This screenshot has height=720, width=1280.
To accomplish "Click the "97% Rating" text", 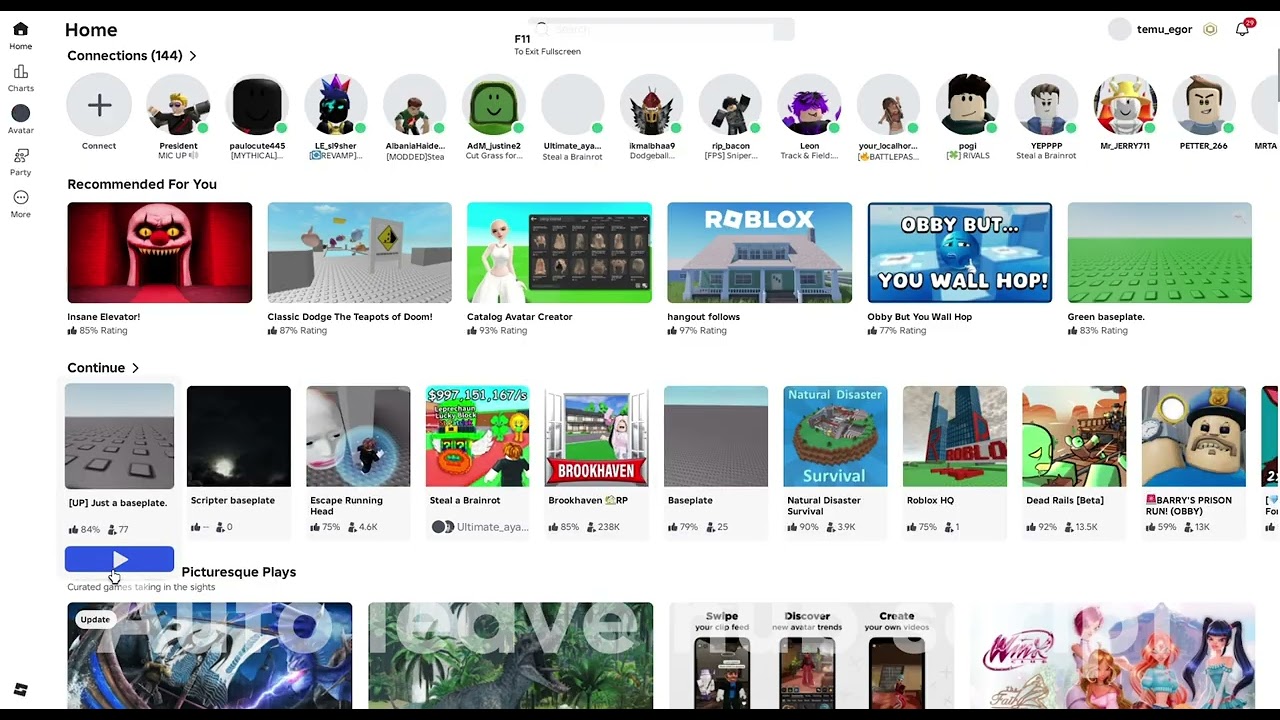I will pyautogui.click(x=703, y=331).
